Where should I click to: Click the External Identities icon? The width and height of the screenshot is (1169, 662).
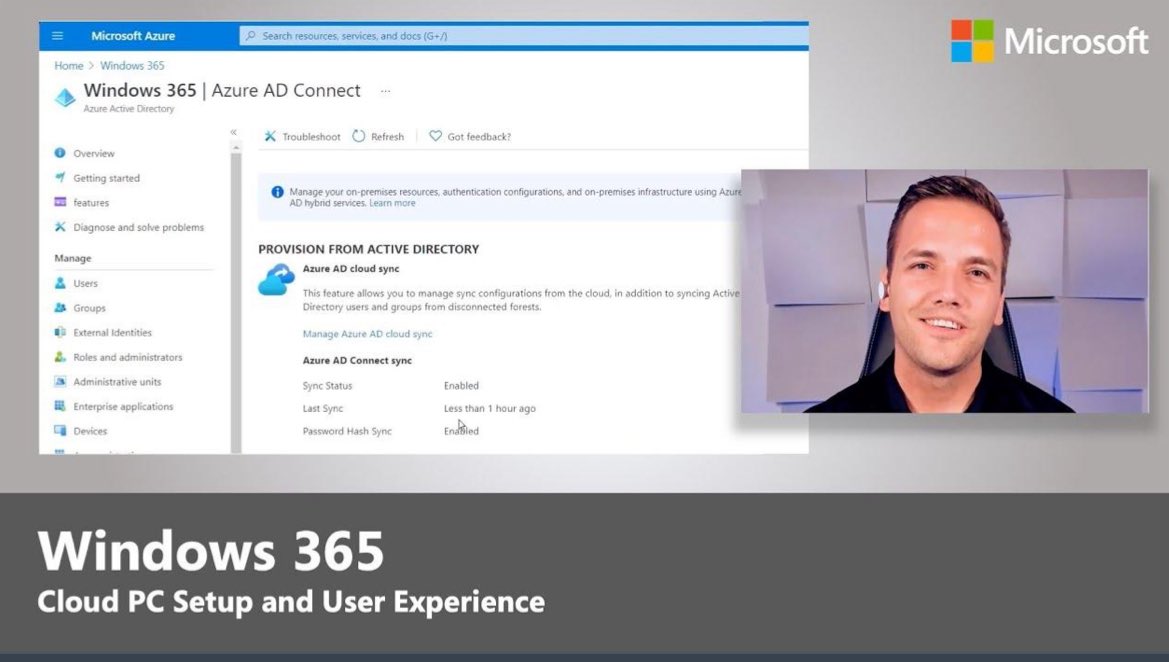[60, 332]
